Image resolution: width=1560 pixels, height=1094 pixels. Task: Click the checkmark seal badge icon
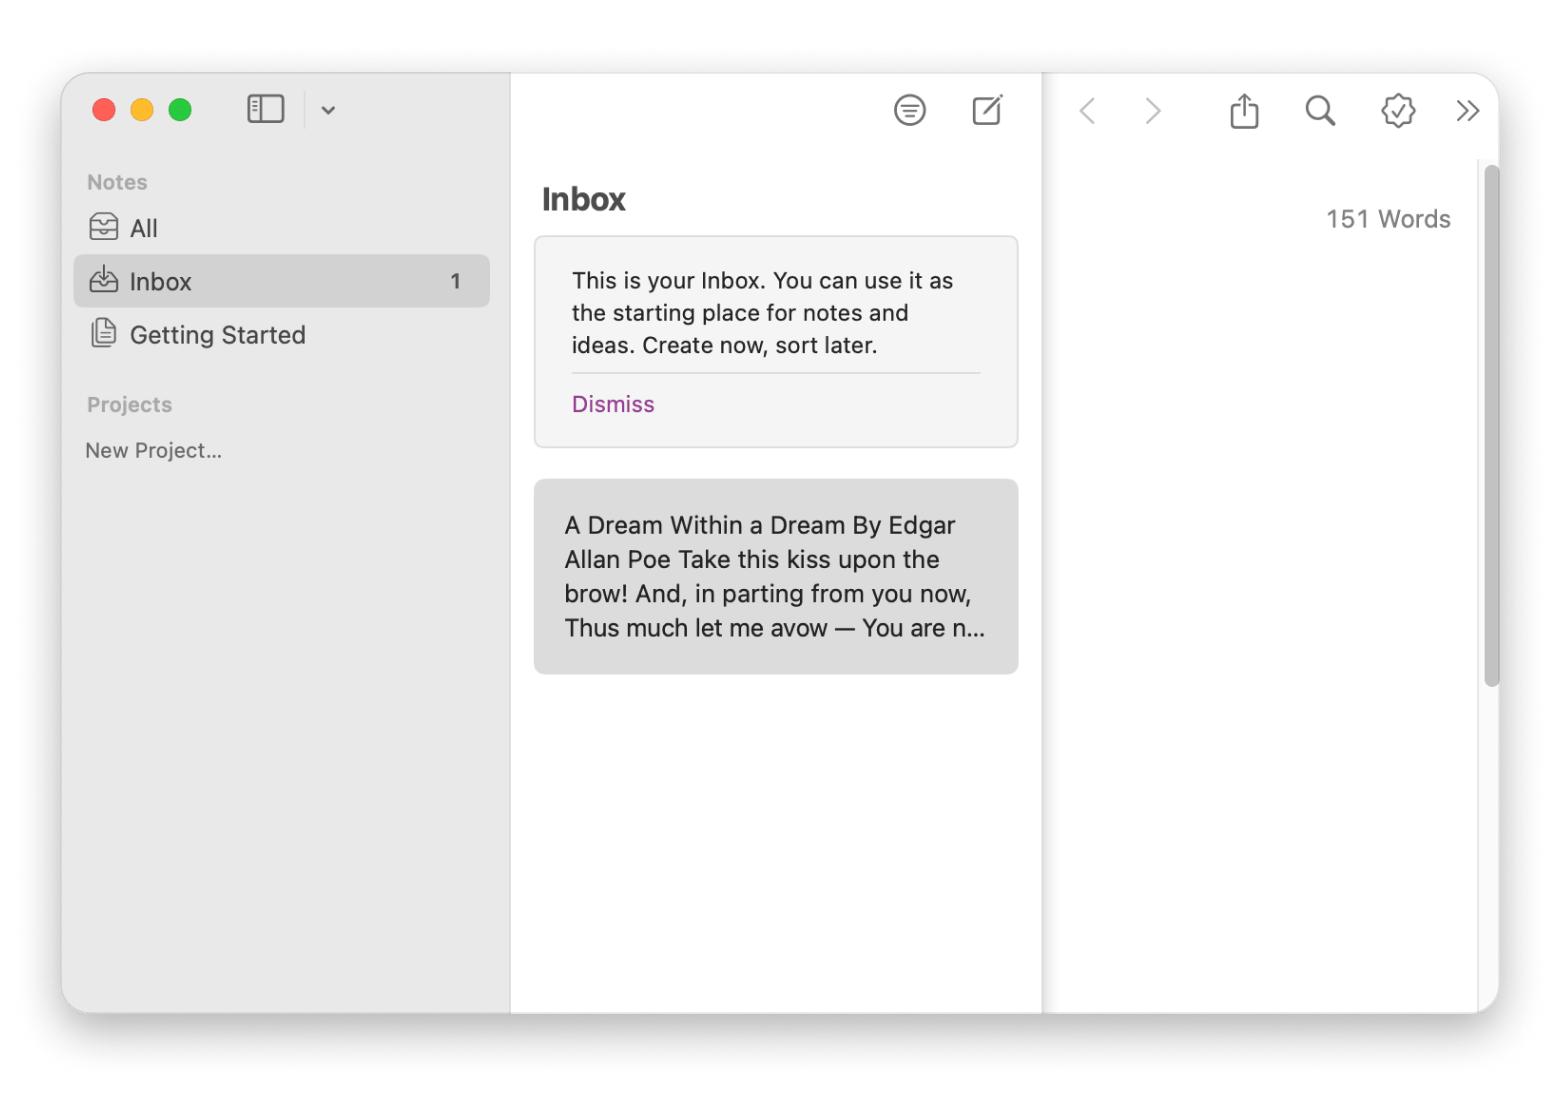pos(1398,110)
